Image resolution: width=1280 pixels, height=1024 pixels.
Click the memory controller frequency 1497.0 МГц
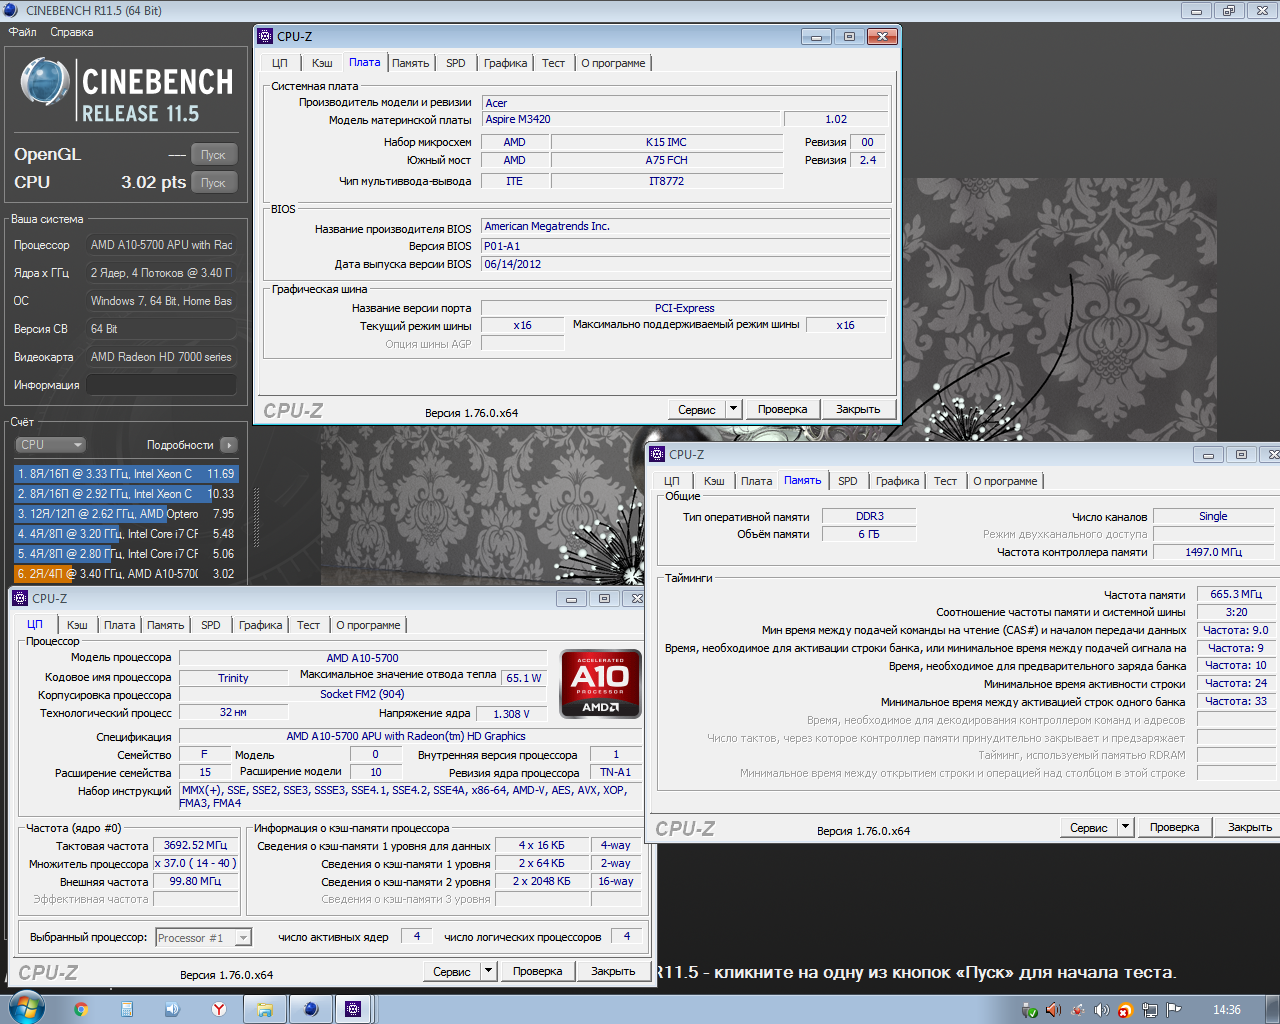[1214, 552]
